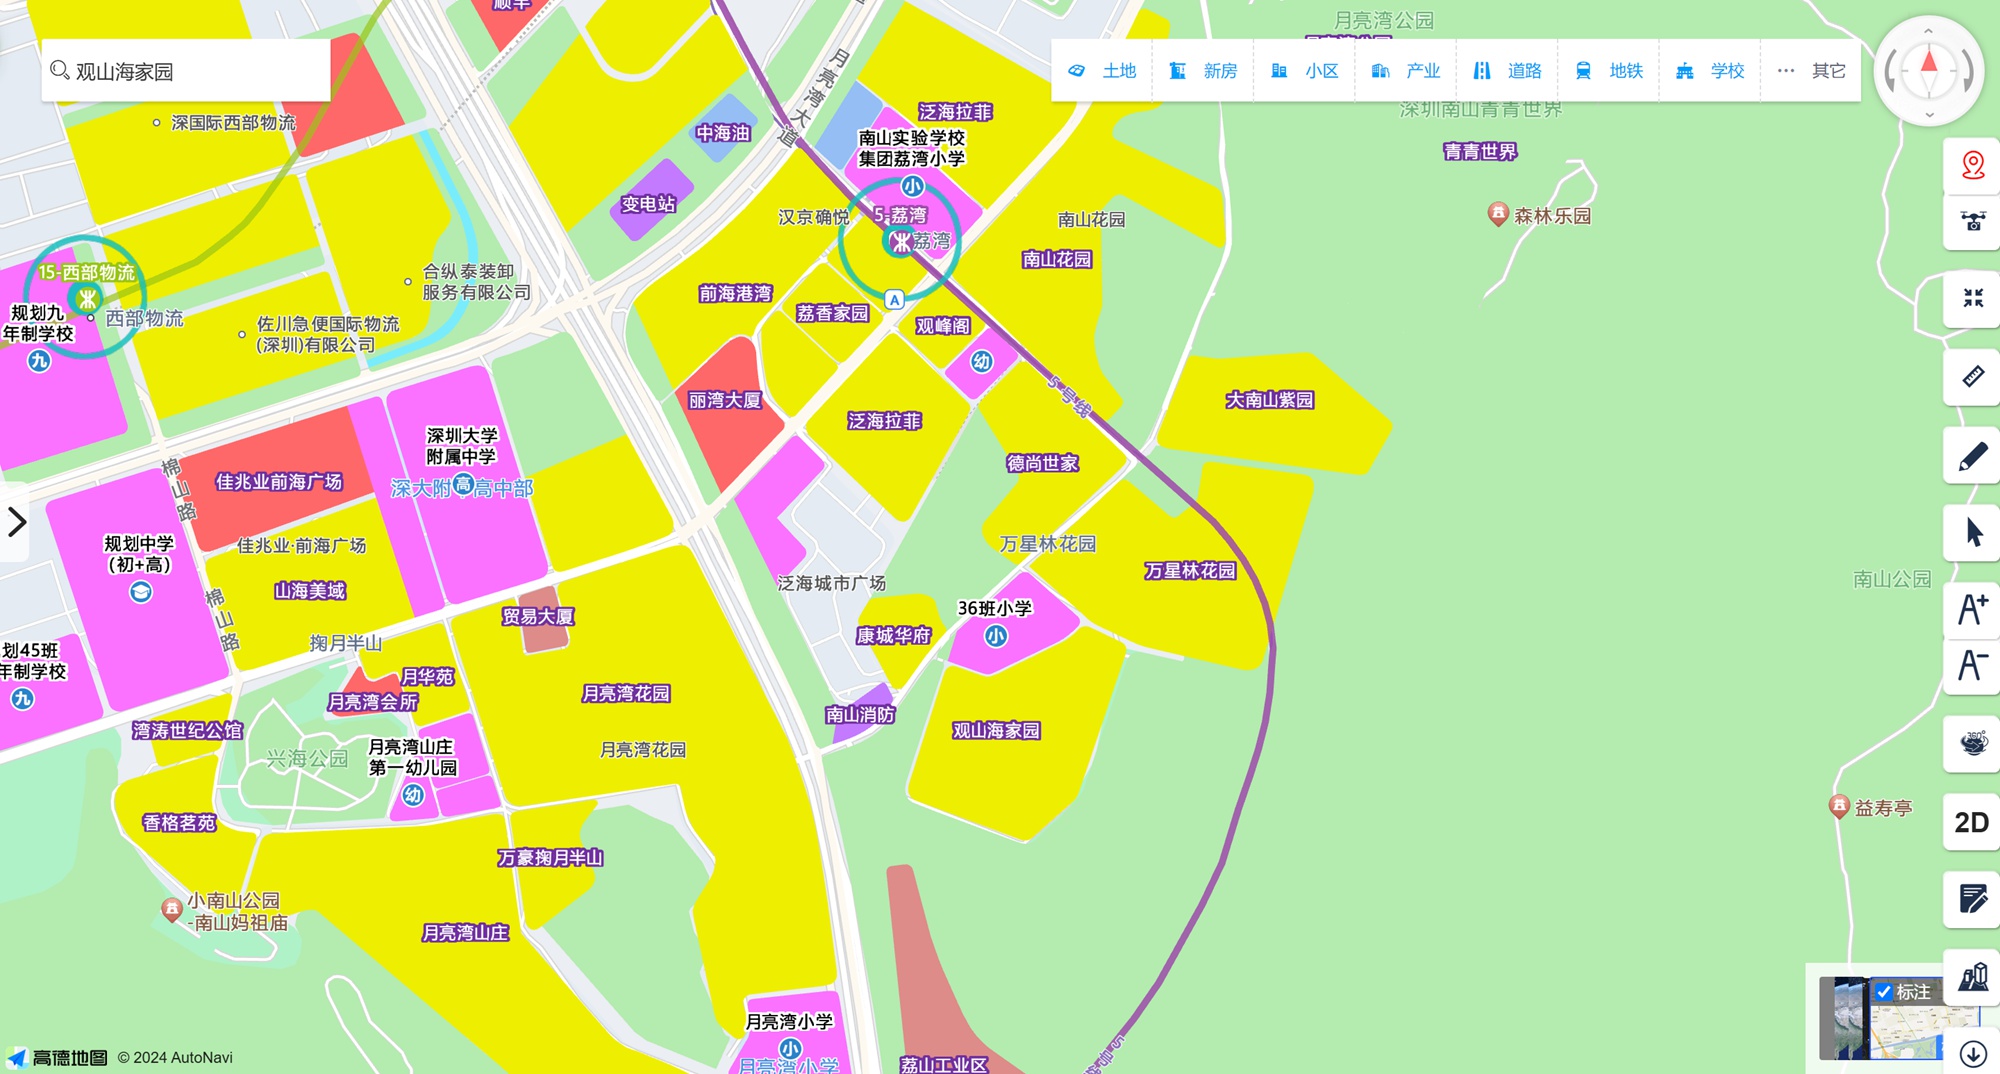Expand the 其它 more options menu

coord(1811,71)
